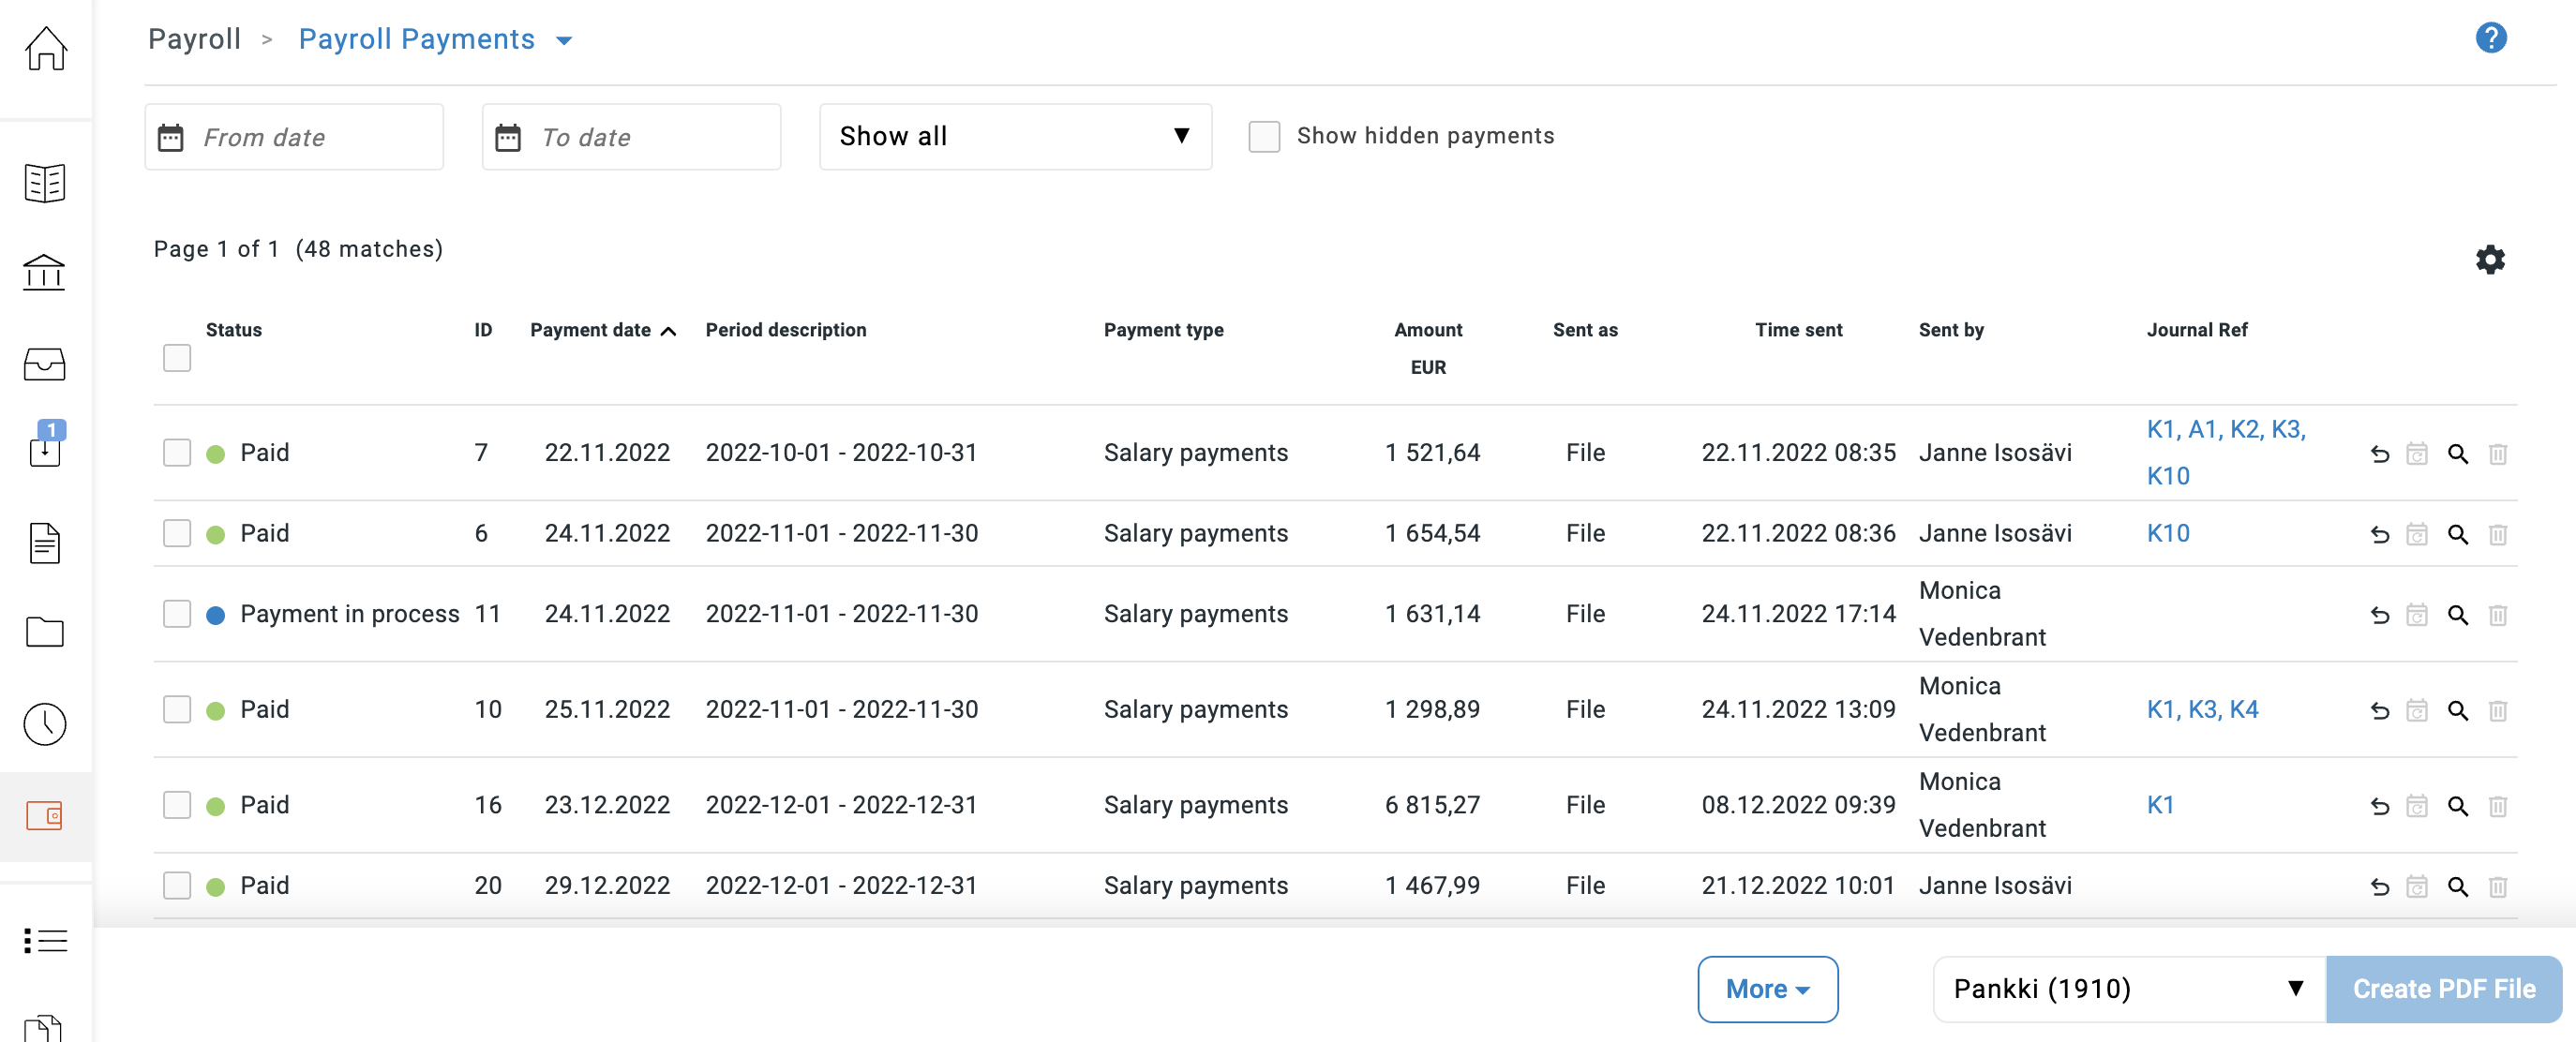Viewport: 2576px width, 1042px height.
Task: Enable the Show hidden payments checkbox
Action: pos(1264,136)
